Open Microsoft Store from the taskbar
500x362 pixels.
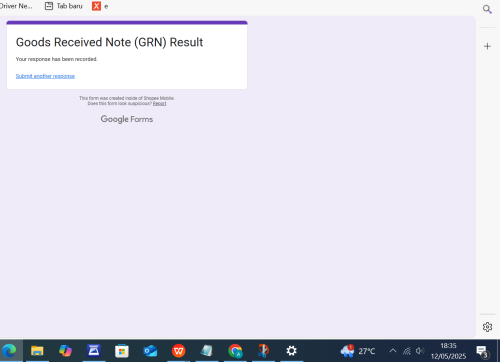pyautogui.click(x=122, y=351)
